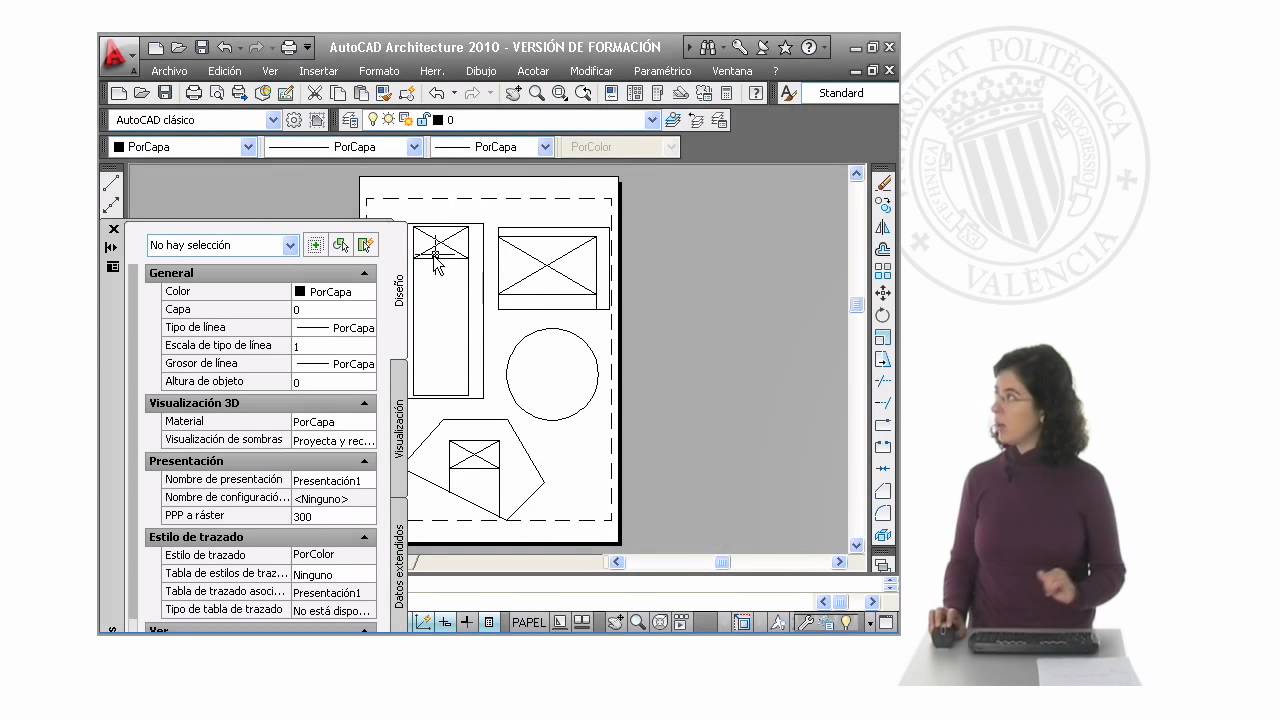Toggle the layer lock padlock icon
Image resolution: width=1280 pixels, height=720 pixels.
(x=423, y=120)
